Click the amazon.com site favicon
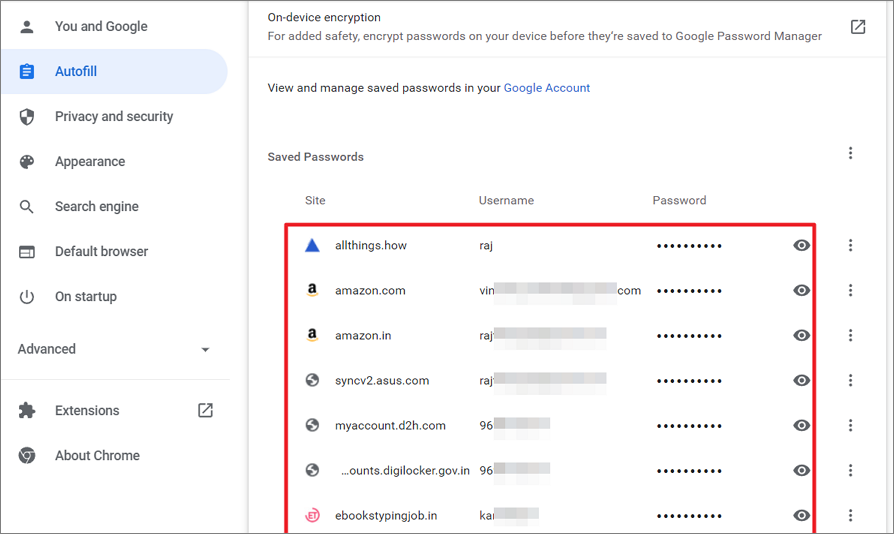 coord(312,290)
